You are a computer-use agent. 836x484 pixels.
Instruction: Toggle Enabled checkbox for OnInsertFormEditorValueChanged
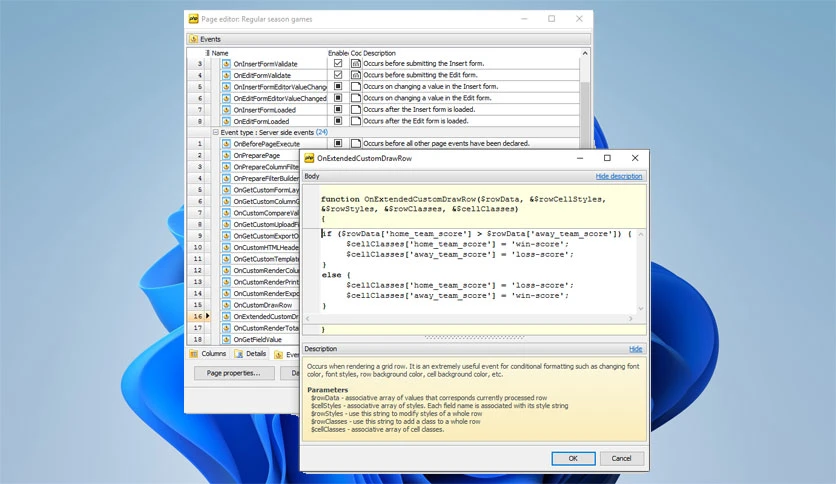338,86
